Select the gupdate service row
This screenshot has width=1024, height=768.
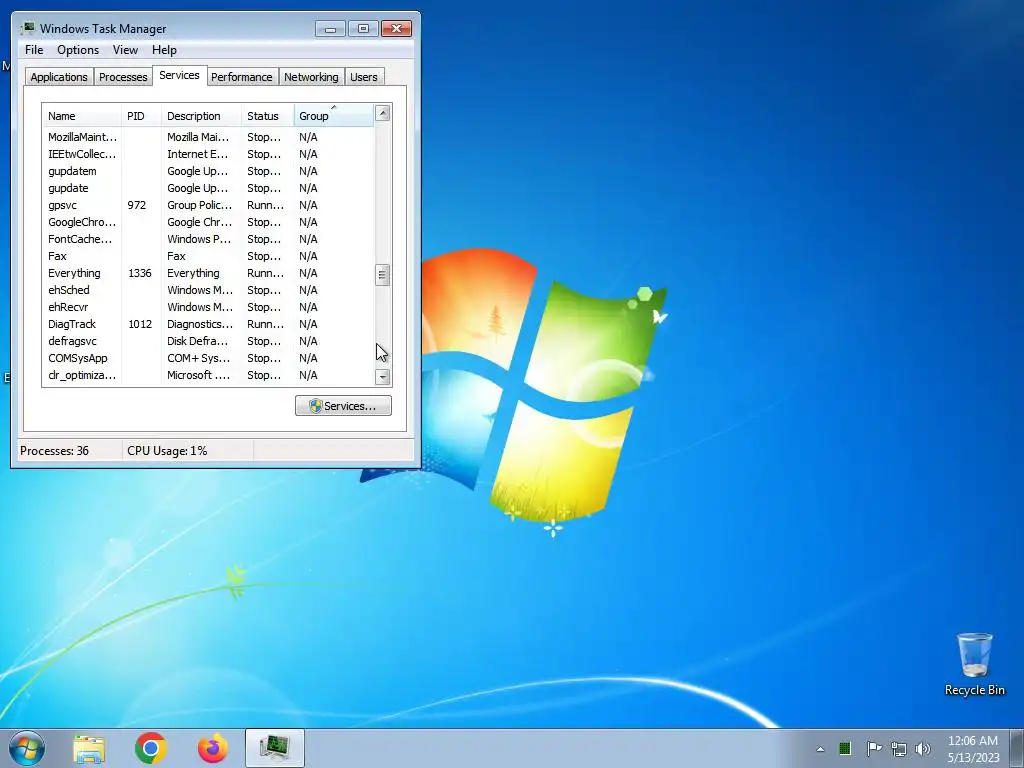click(208, 188)
